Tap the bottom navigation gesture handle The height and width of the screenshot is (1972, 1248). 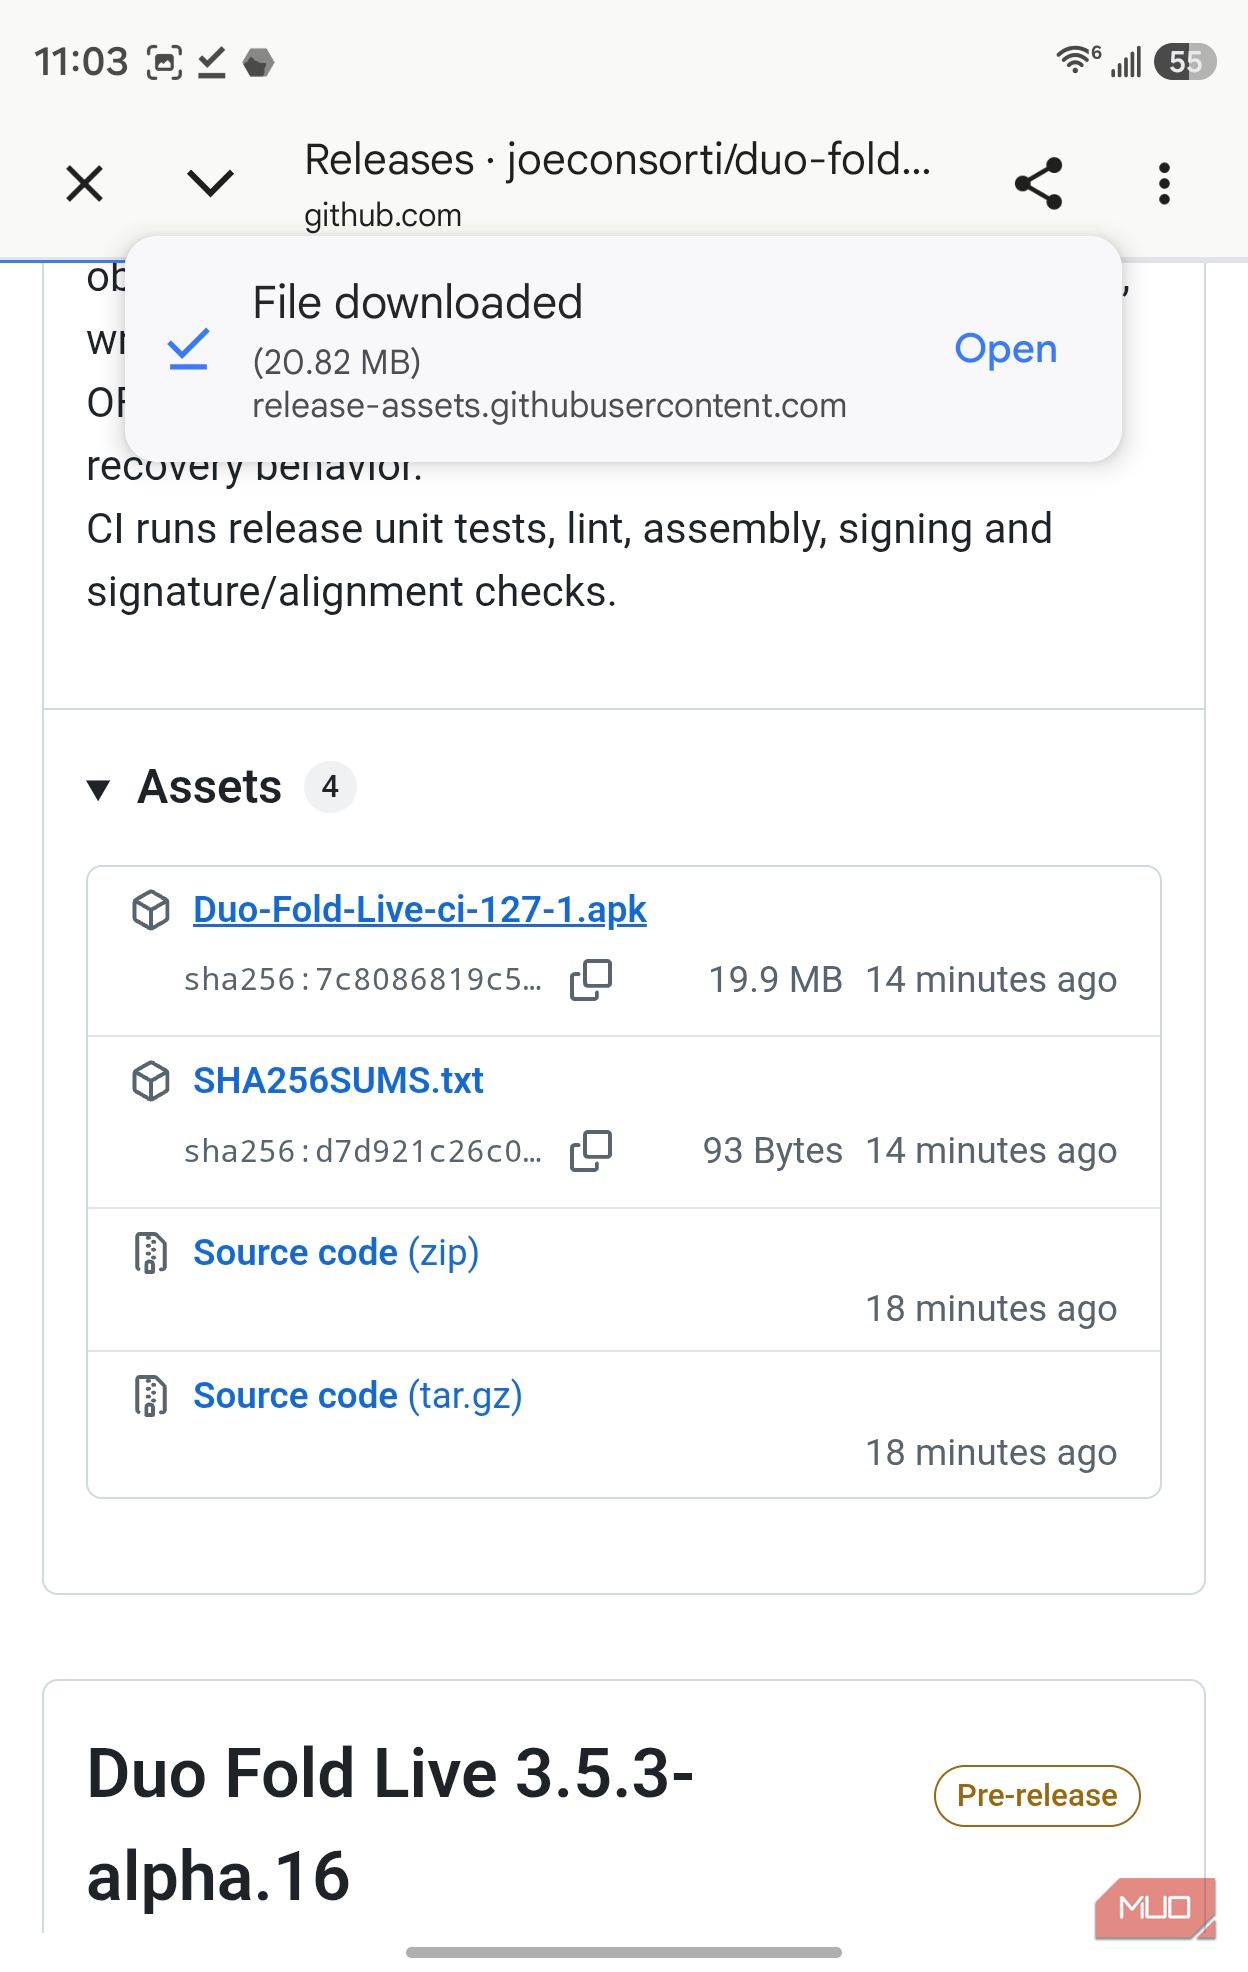pos(624,1952)
